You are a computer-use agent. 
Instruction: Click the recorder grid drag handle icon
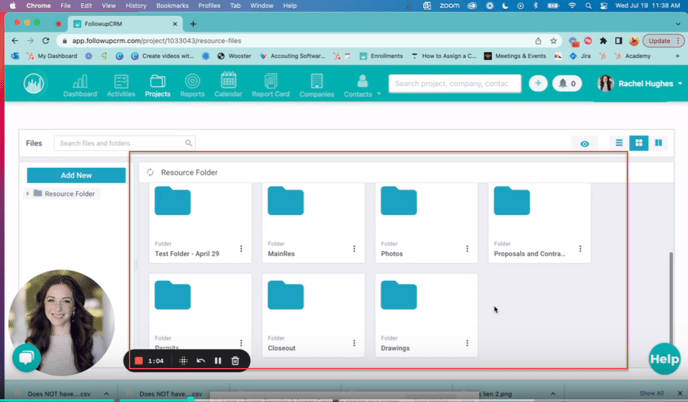point(183,361)
